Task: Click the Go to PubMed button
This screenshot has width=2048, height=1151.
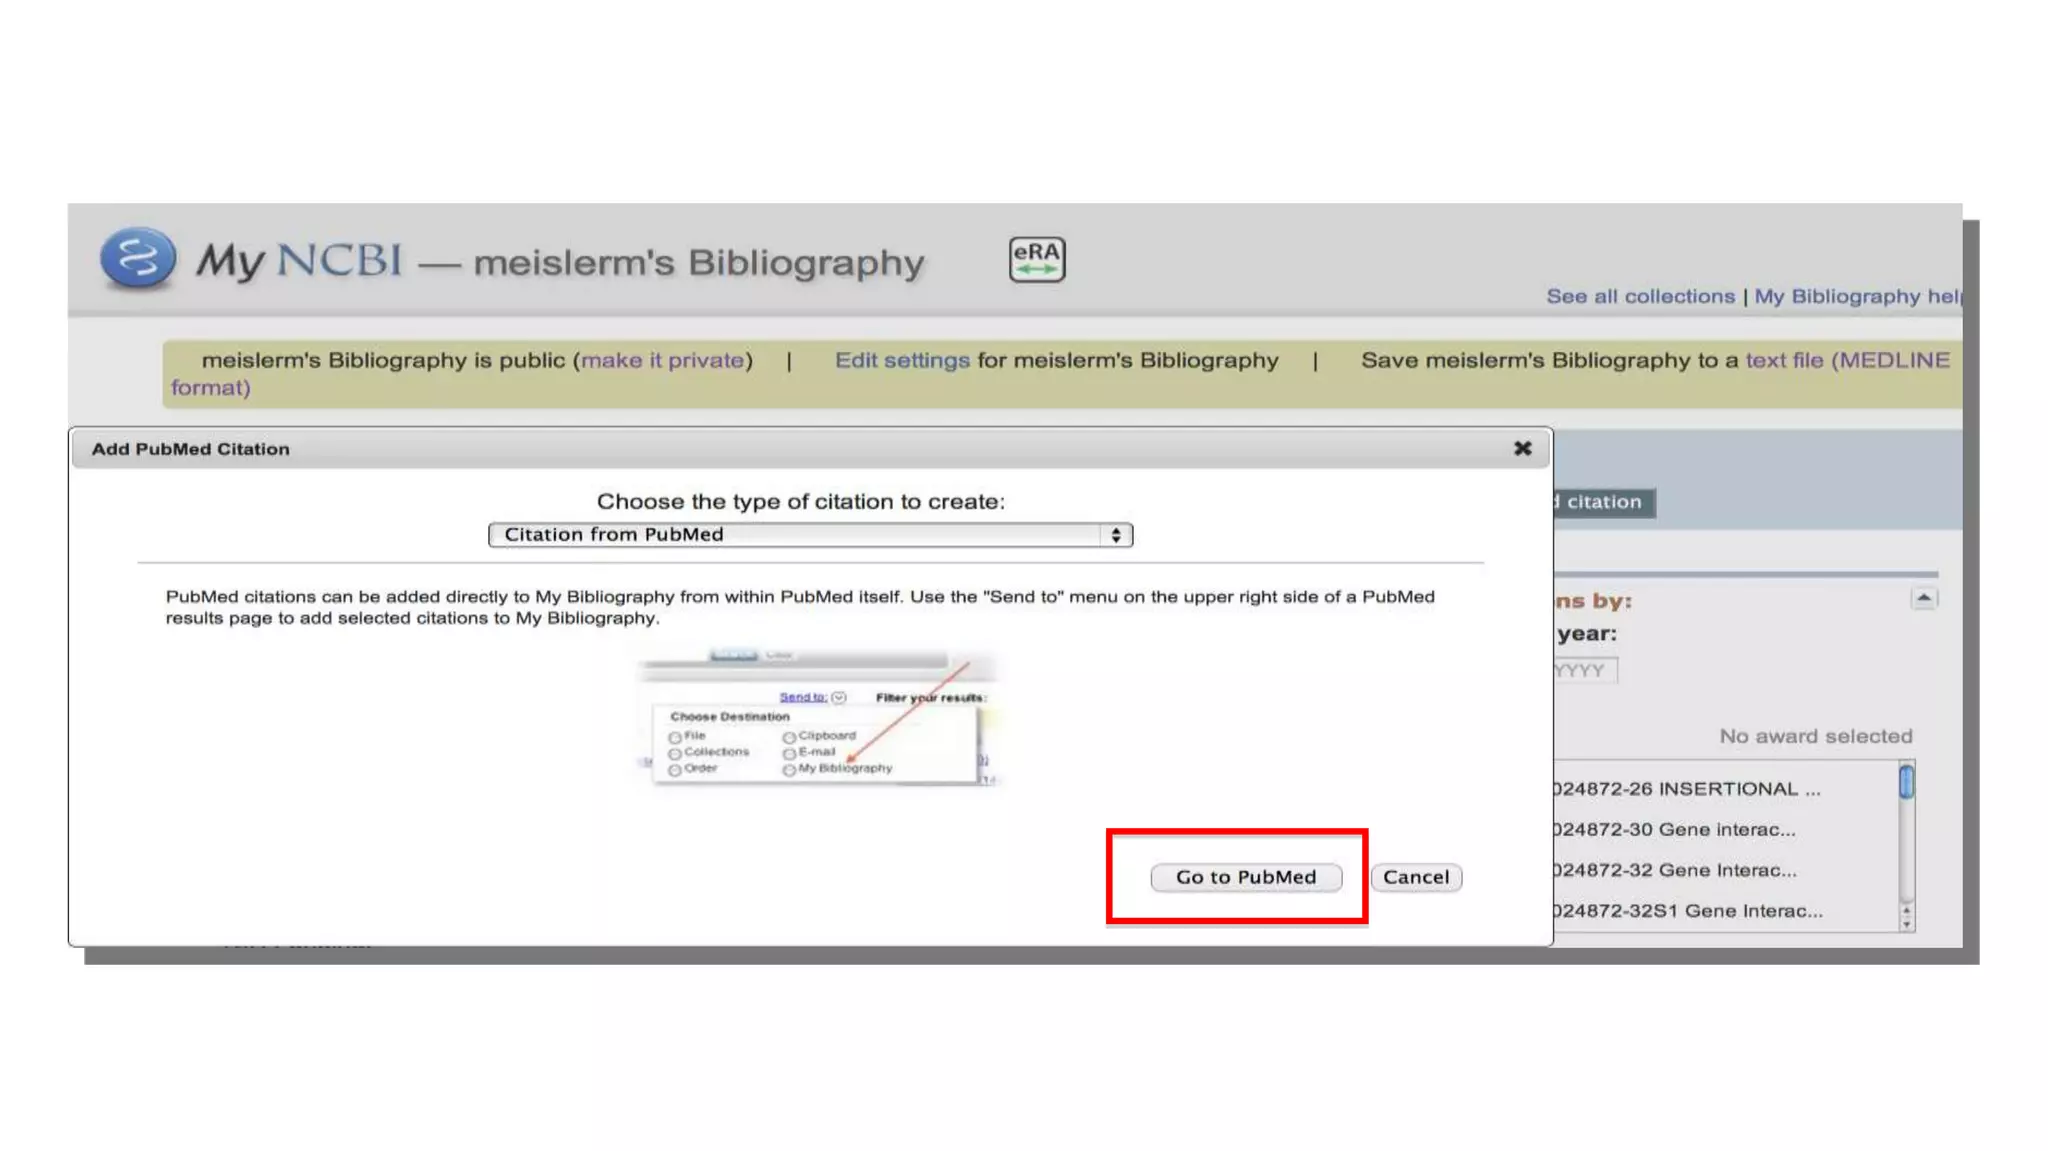Action: tap(1245, 877)
